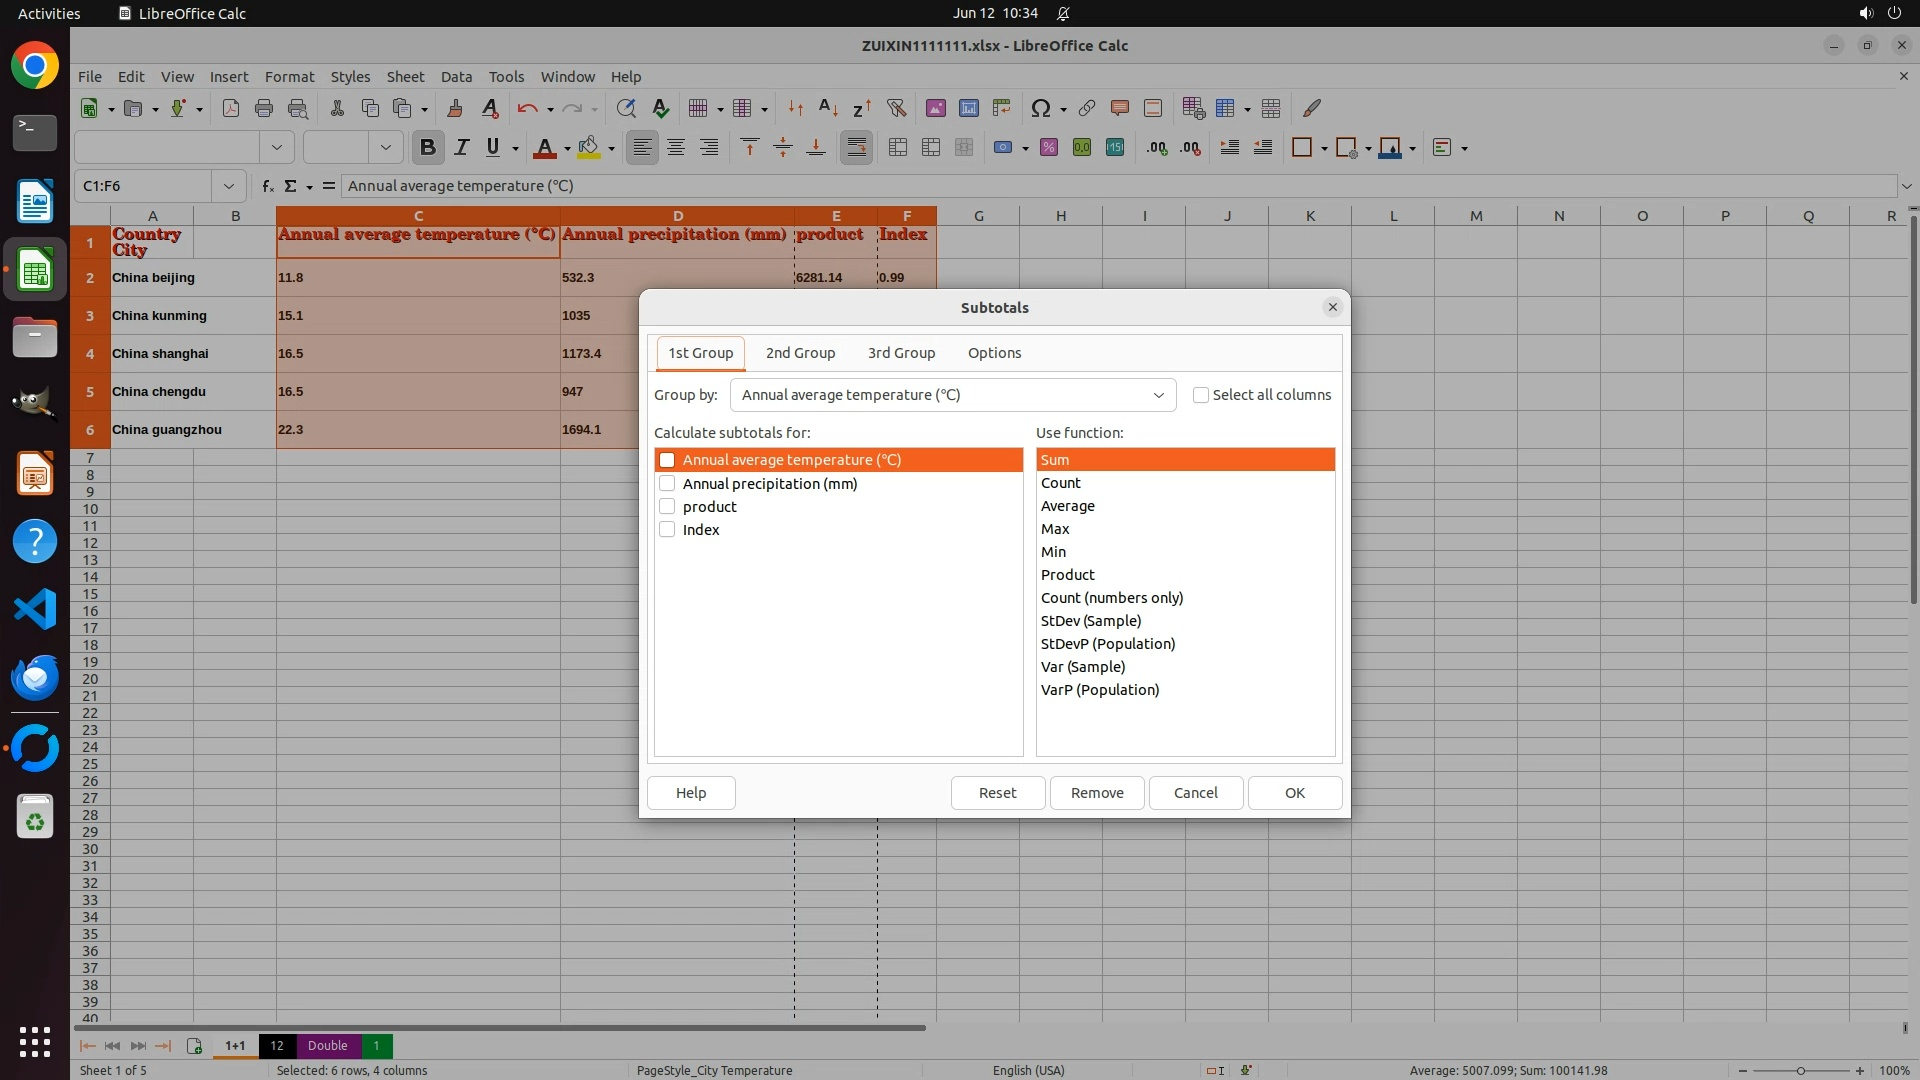Expand the font size dropdown
Image resolution: width=1920 pixels, height=1080 pixels.
point(385,148)
